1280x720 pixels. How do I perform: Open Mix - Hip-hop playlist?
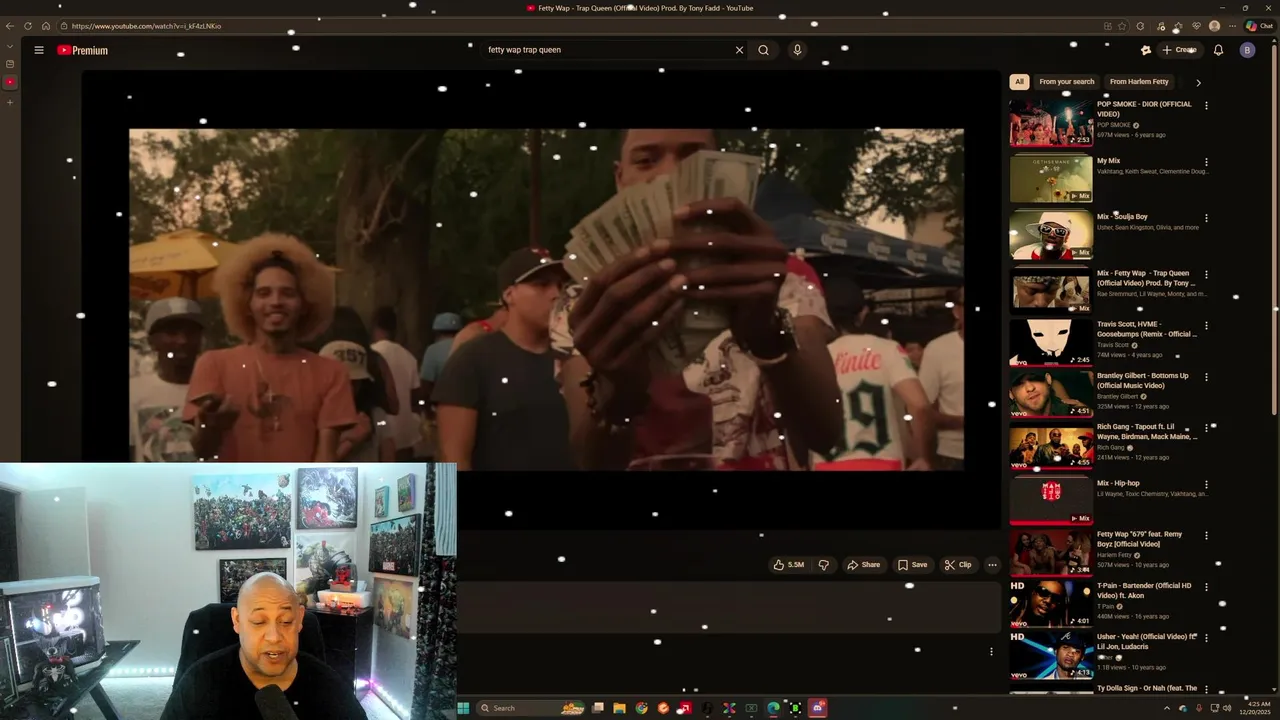tap(1051, 501)
